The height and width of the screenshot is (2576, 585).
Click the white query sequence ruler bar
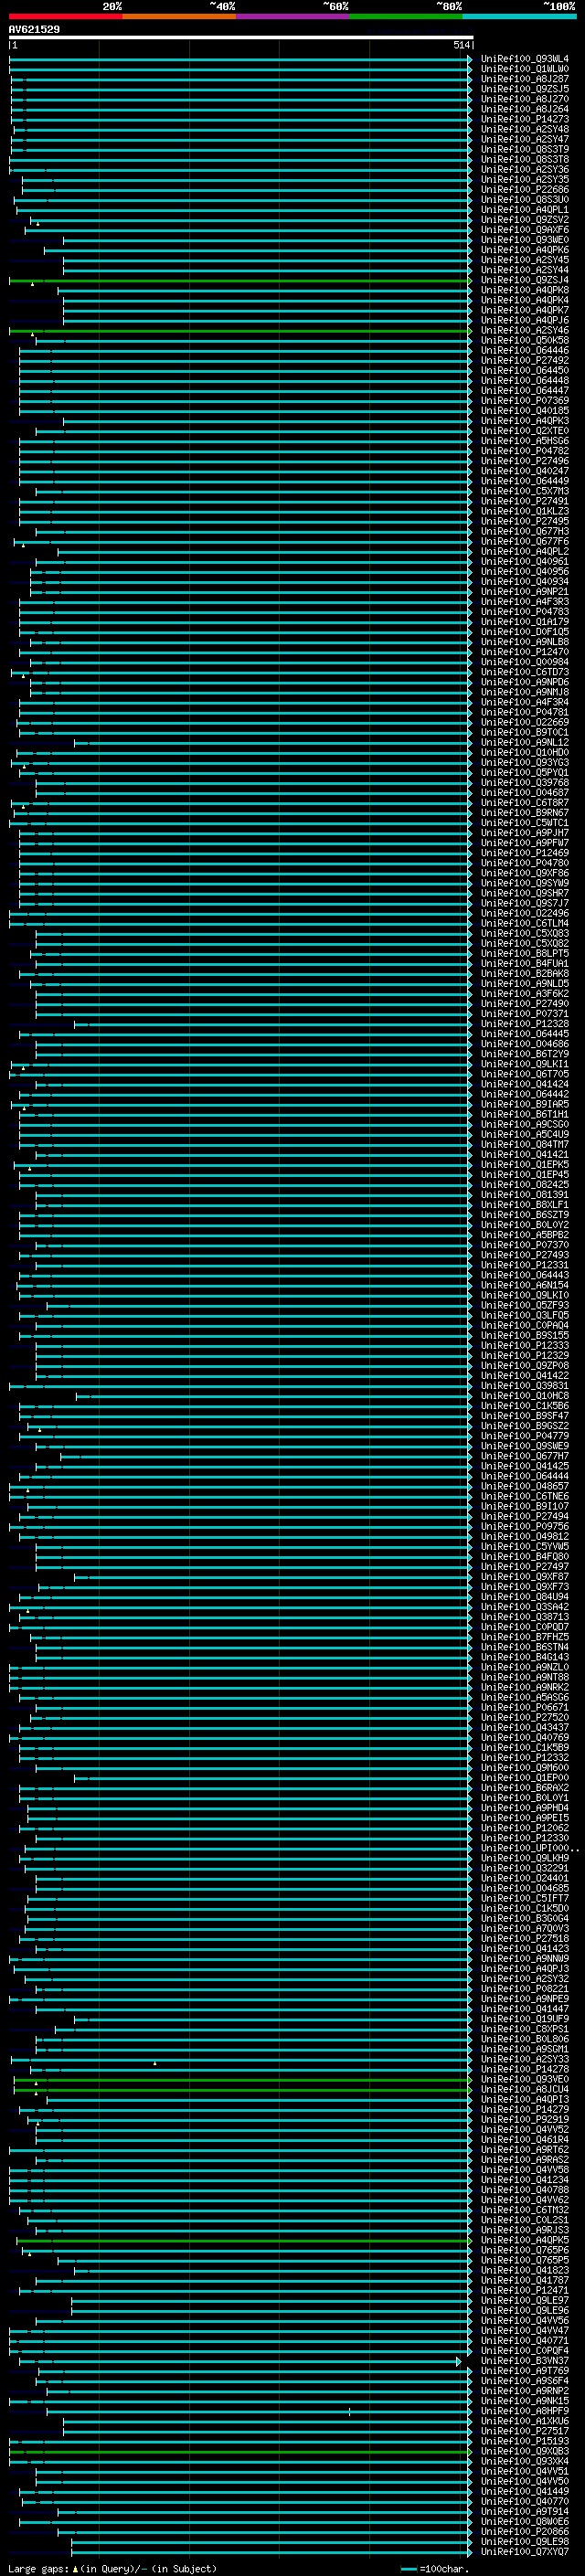coord(241,37)
